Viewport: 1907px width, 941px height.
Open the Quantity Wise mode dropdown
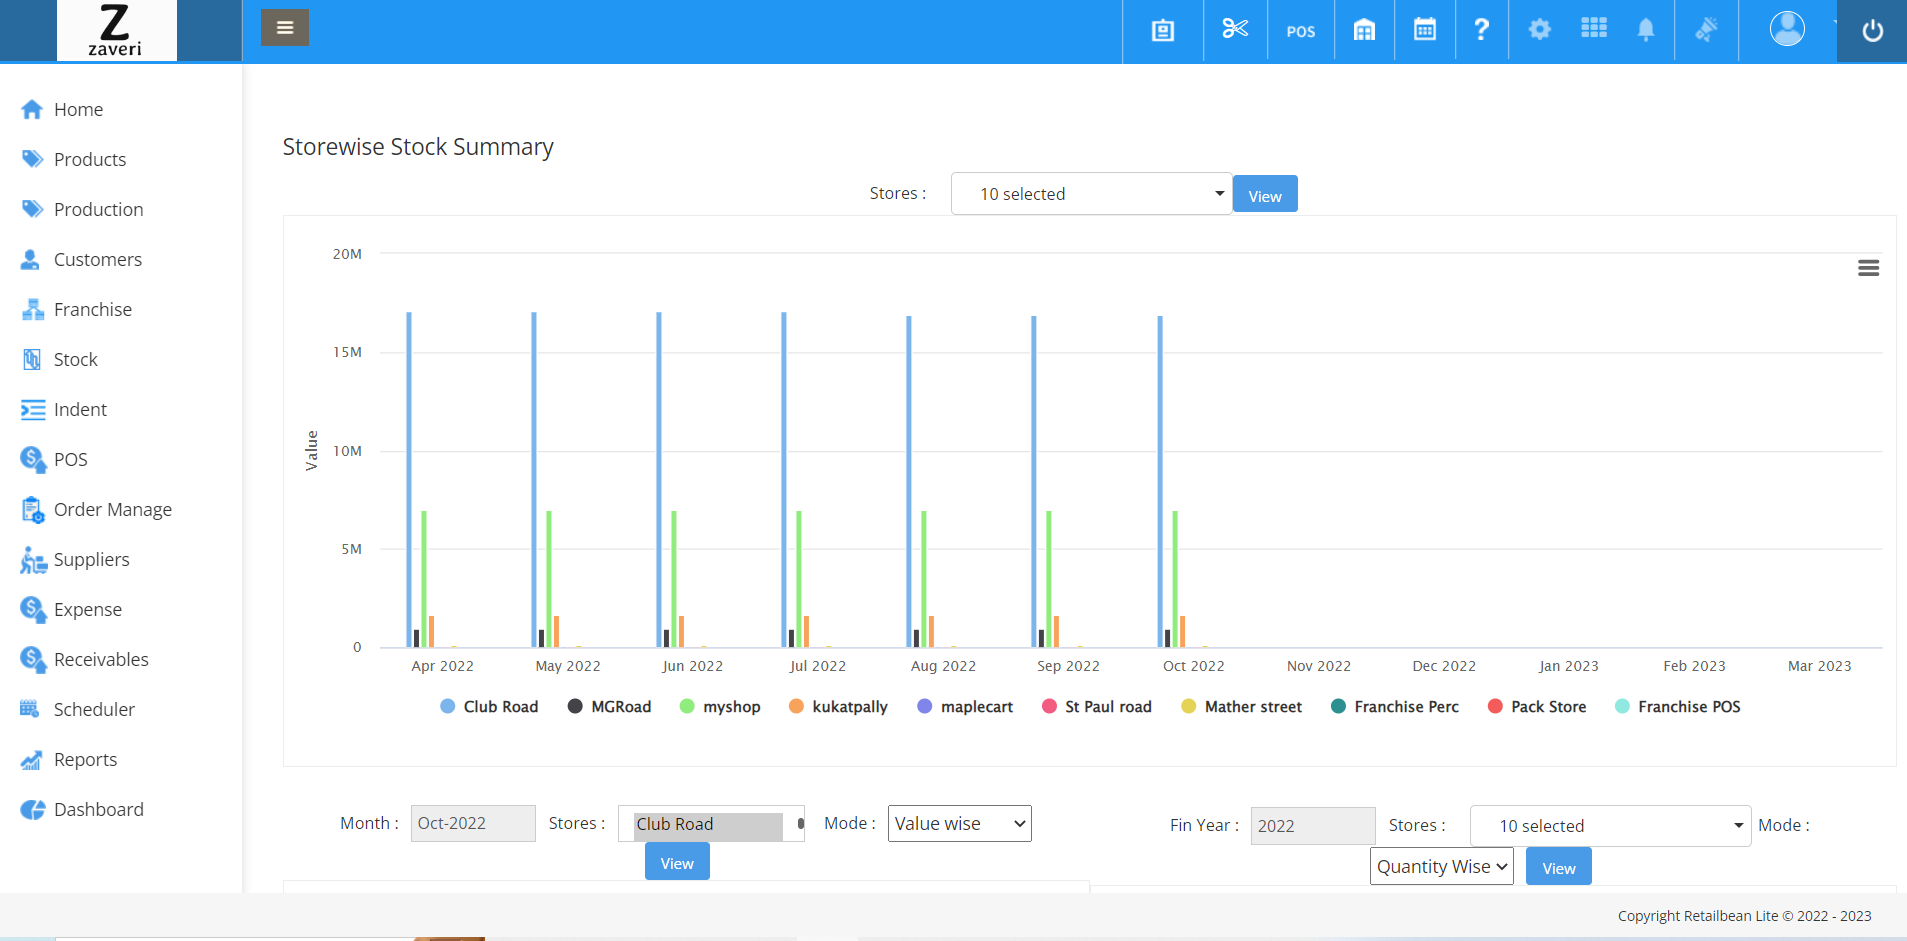(1441, 866)
